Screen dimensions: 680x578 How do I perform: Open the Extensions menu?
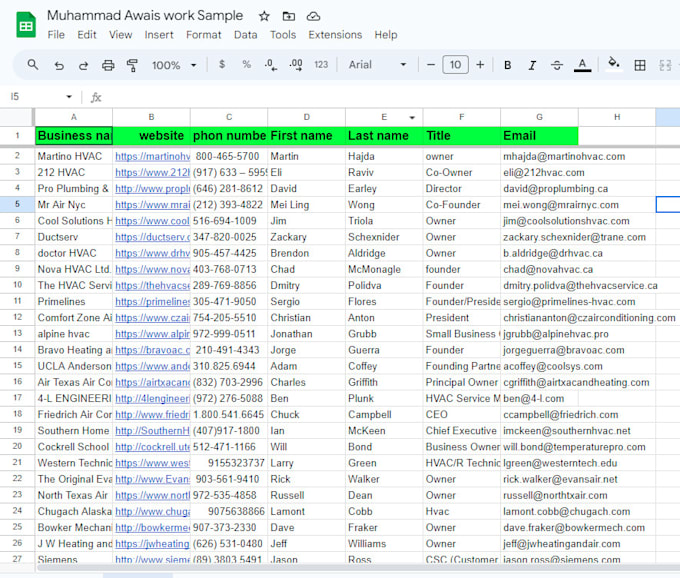[x=335, y=35]
